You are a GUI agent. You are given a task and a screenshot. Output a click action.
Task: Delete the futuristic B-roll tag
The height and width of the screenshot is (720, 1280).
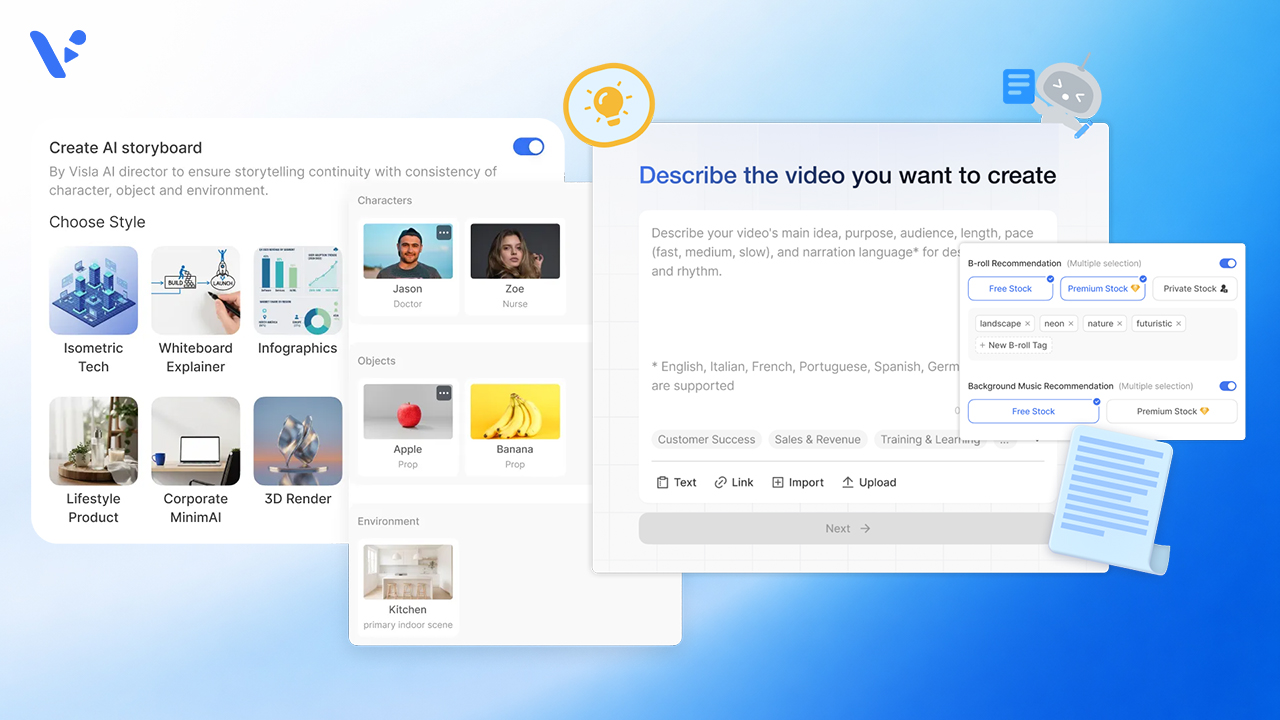[x=1178, y=324]
